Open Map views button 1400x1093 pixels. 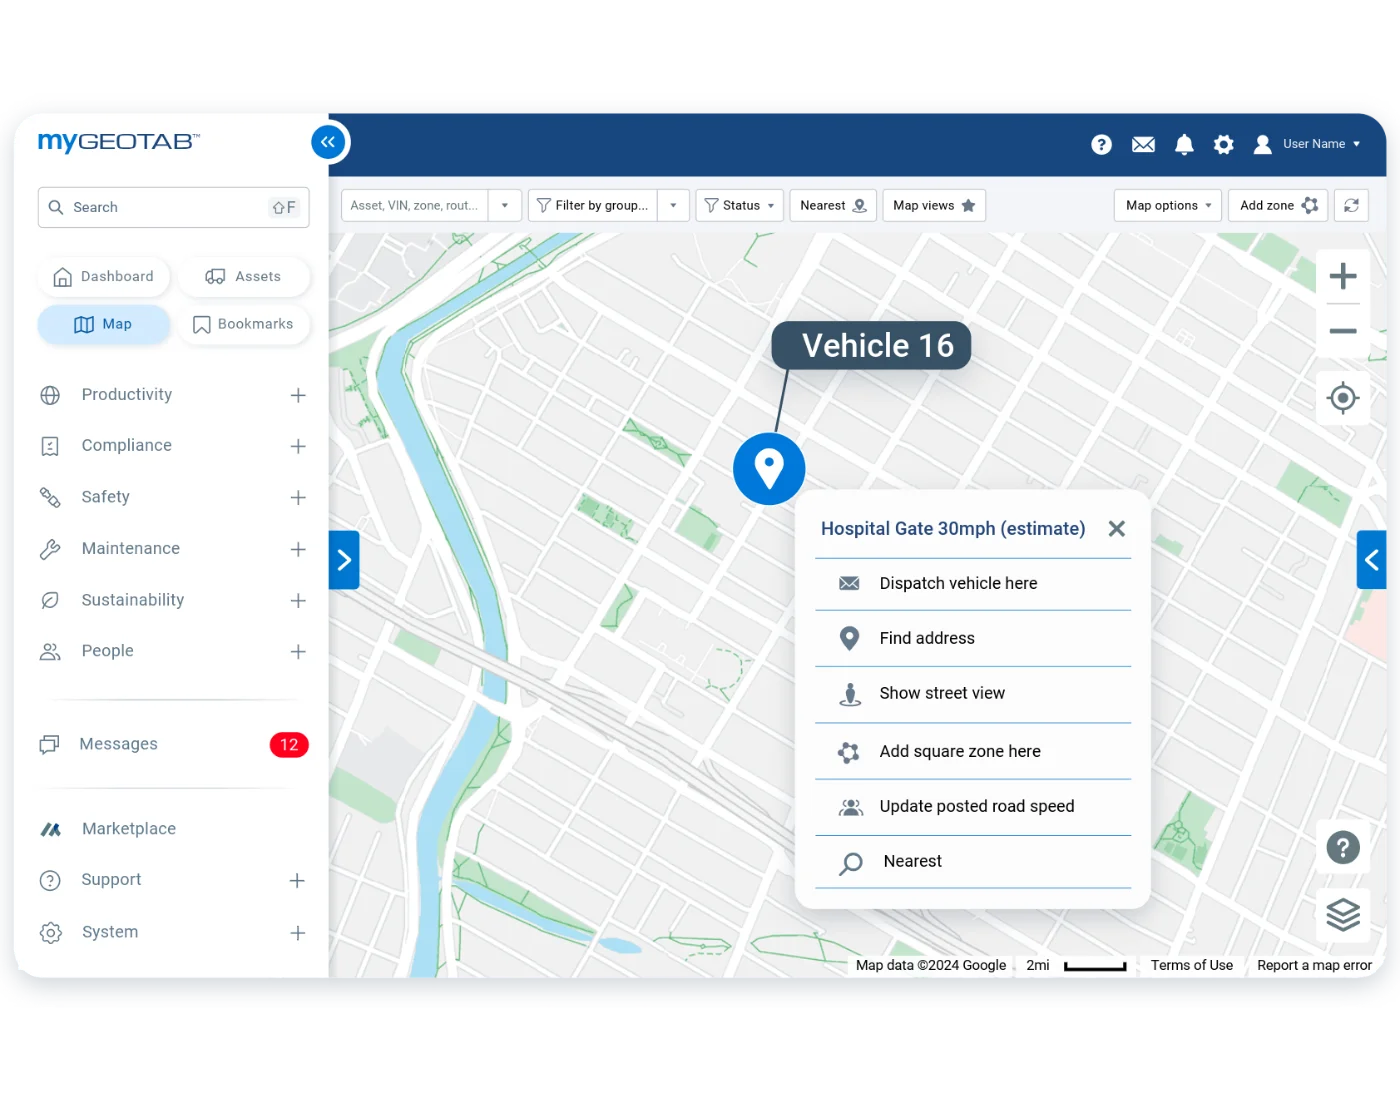[x=934, y=205]
